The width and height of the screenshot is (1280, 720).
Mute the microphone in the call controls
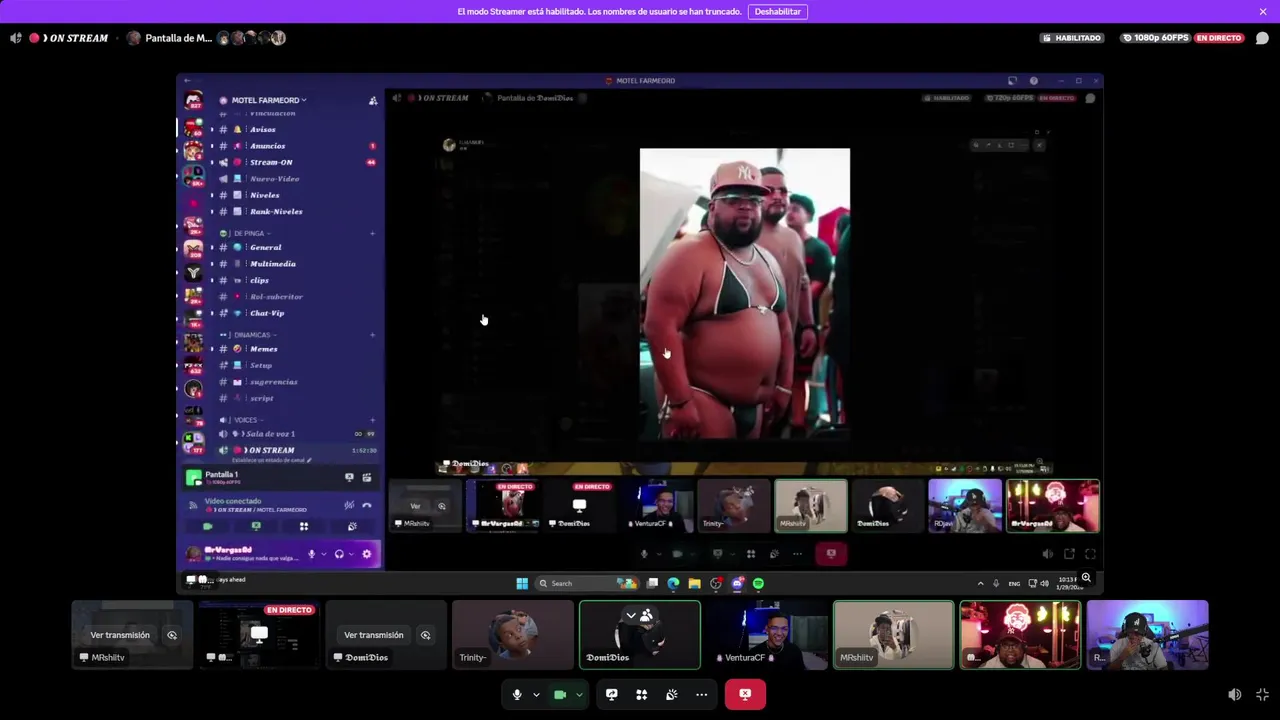pos(517,695)
